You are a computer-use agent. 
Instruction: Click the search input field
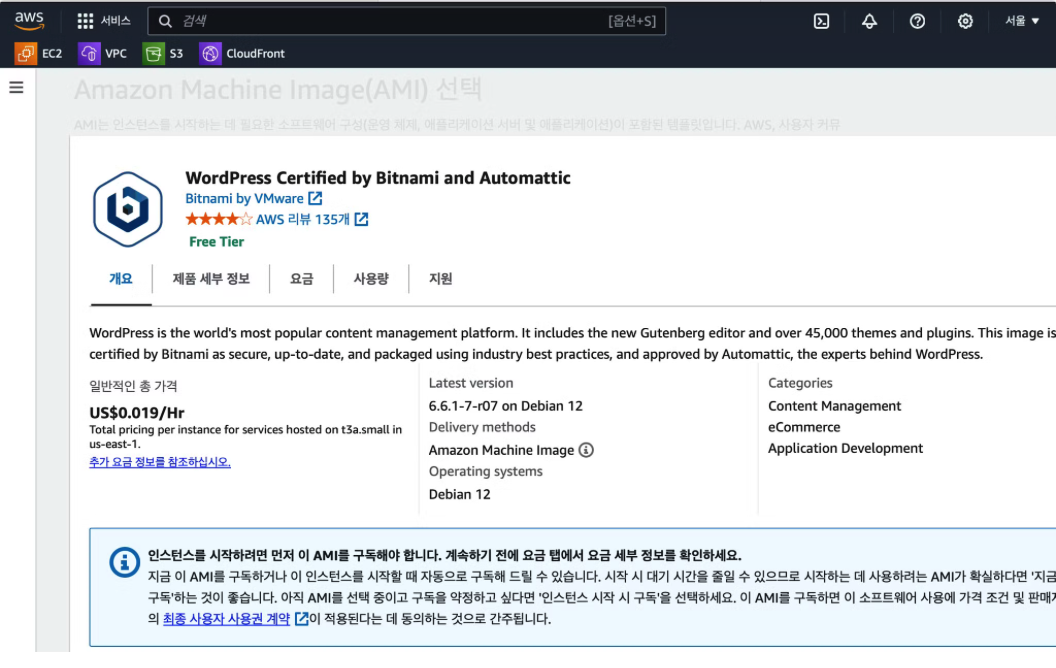point(407,22)
